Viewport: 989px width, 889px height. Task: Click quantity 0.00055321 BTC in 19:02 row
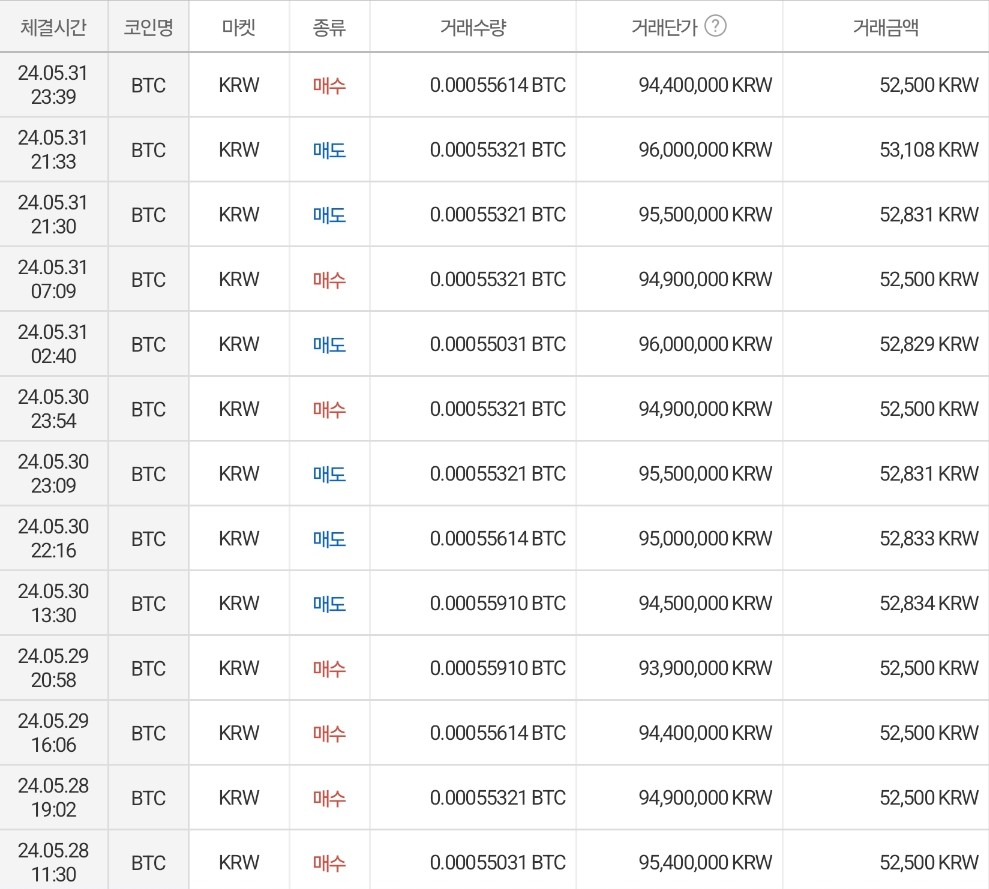[x=498, y=798]
